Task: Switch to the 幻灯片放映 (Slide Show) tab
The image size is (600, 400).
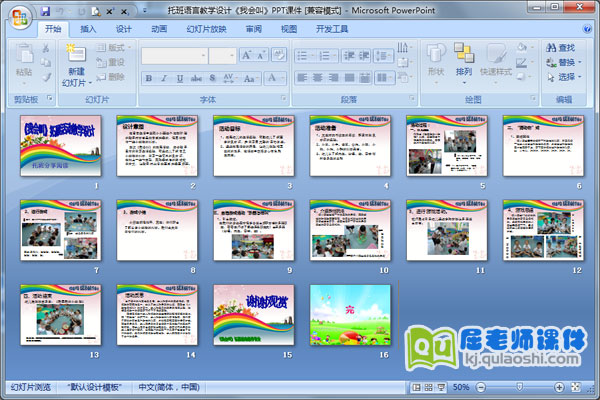Action: coord(206,30)
